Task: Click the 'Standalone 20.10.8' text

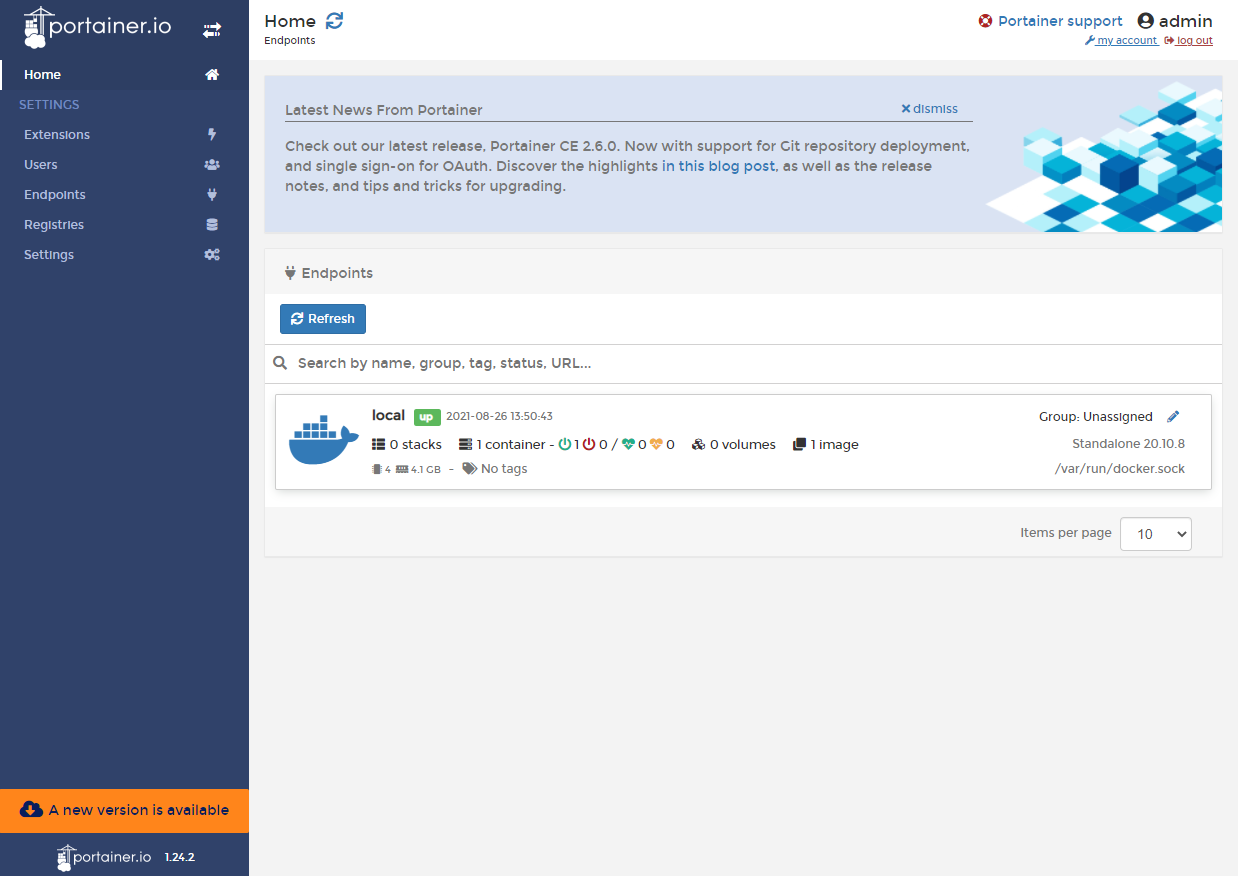Action: 1128,444
